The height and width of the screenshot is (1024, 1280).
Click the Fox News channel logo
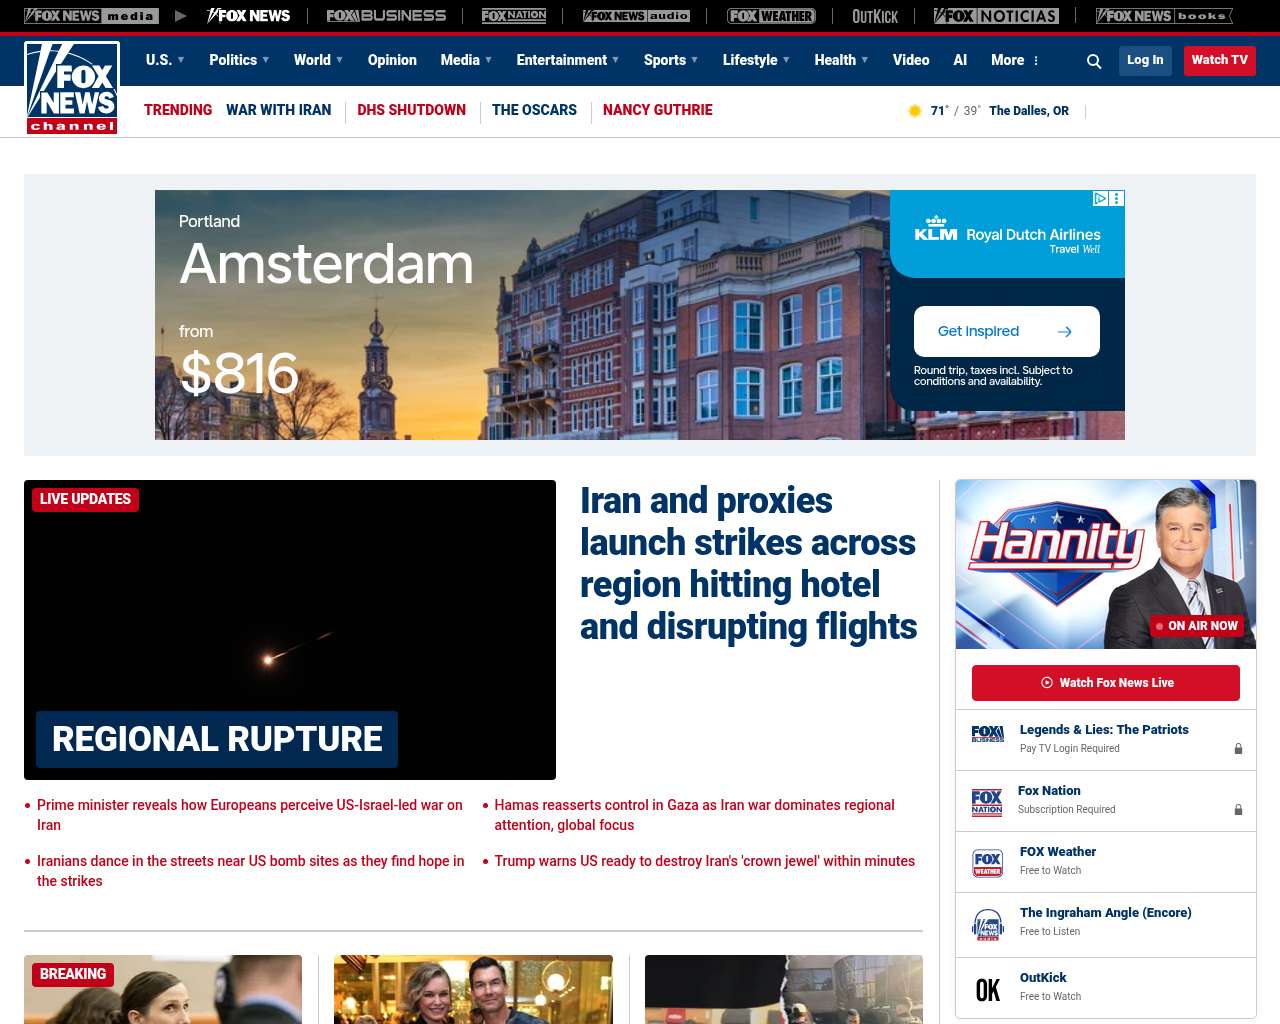tap(72, 88)
